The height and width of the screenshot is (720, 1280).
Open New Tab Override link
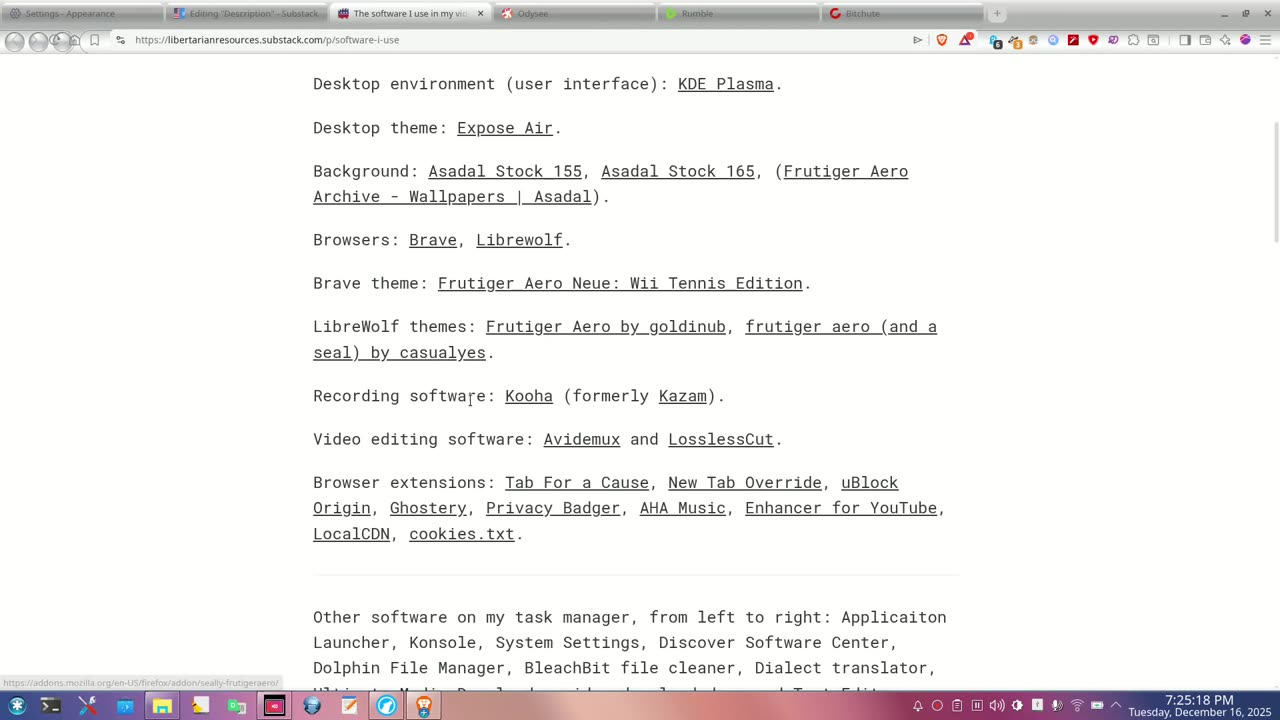click(745, 483)
